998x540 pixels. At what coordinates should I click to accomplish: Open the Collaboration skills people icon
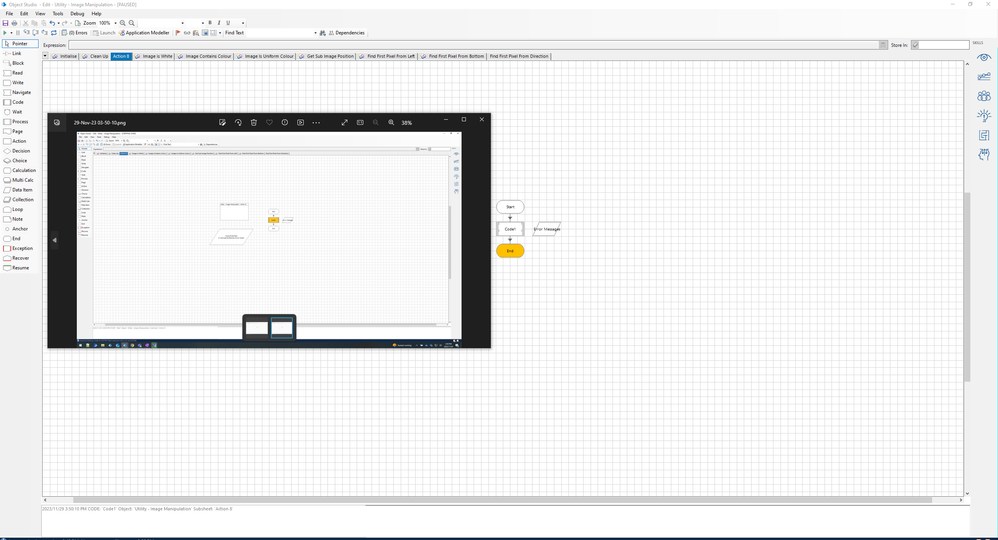pos(984,97)
